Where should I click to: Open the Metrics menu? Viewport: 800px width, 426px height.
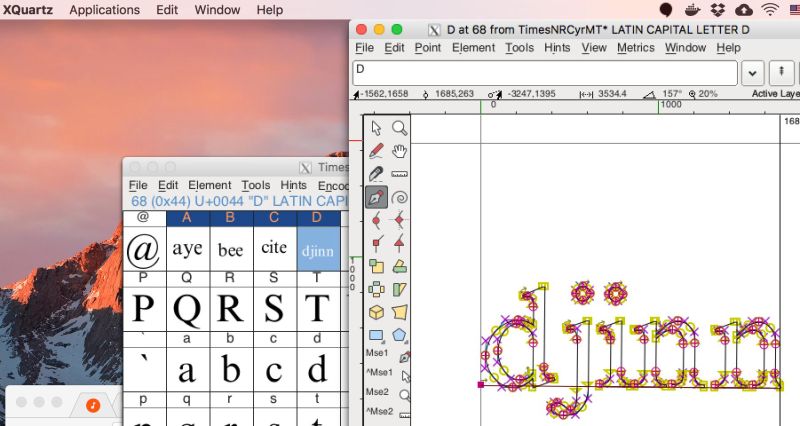636,48
